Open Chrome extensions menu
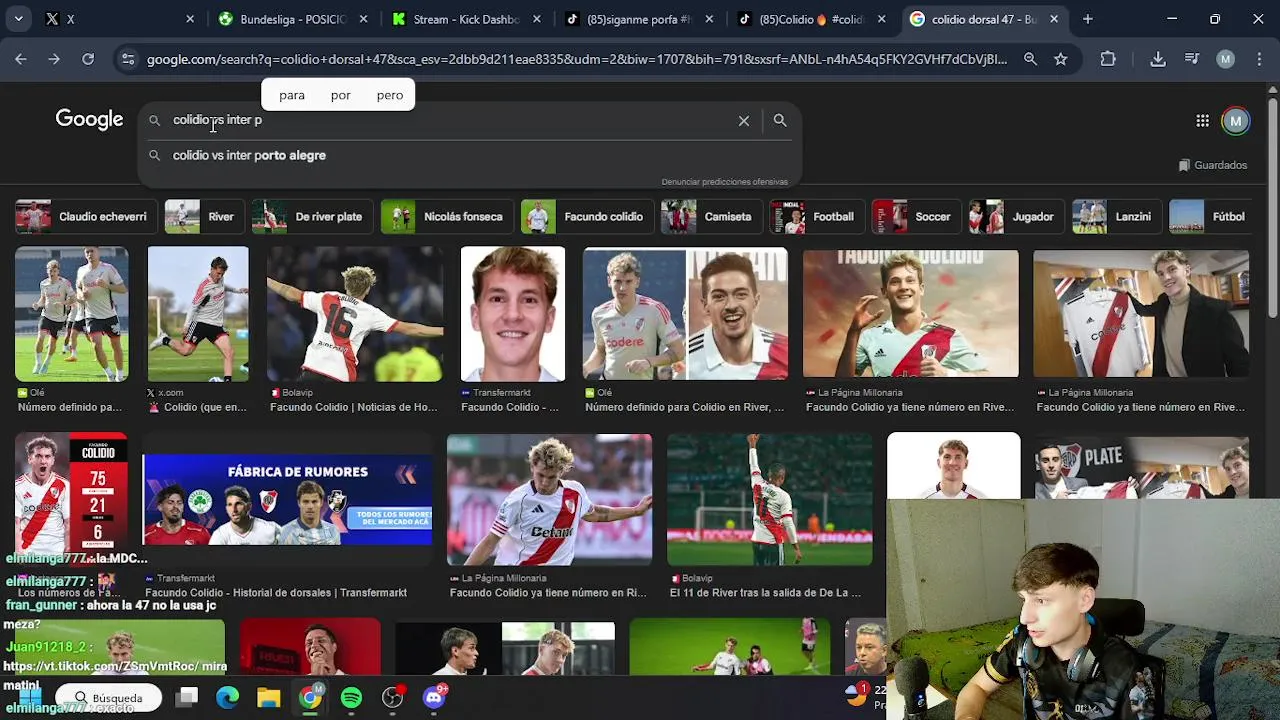Screen dimensions: 1280x720 [1108, 59]
